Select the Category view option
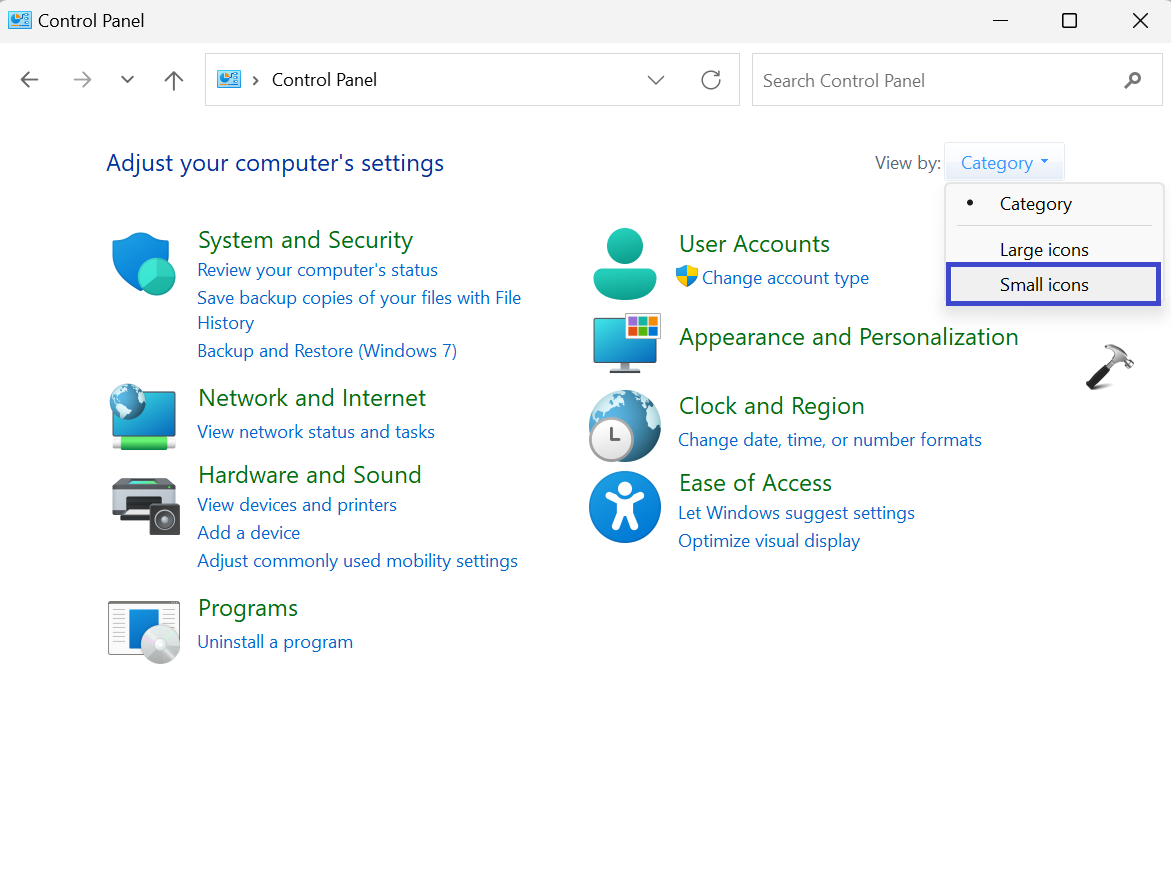The height and width of the screenshot is (870, 1171). coord(1035,204)
